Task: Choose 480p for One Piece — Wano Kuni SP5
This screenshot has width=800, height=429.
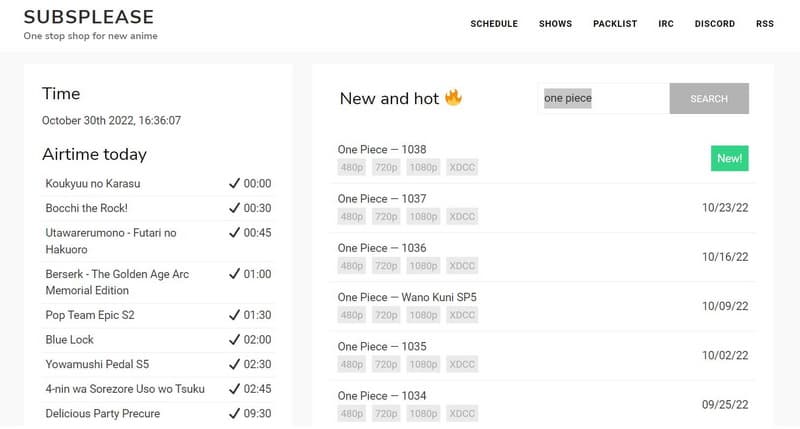Action: (x=352, y=315)
